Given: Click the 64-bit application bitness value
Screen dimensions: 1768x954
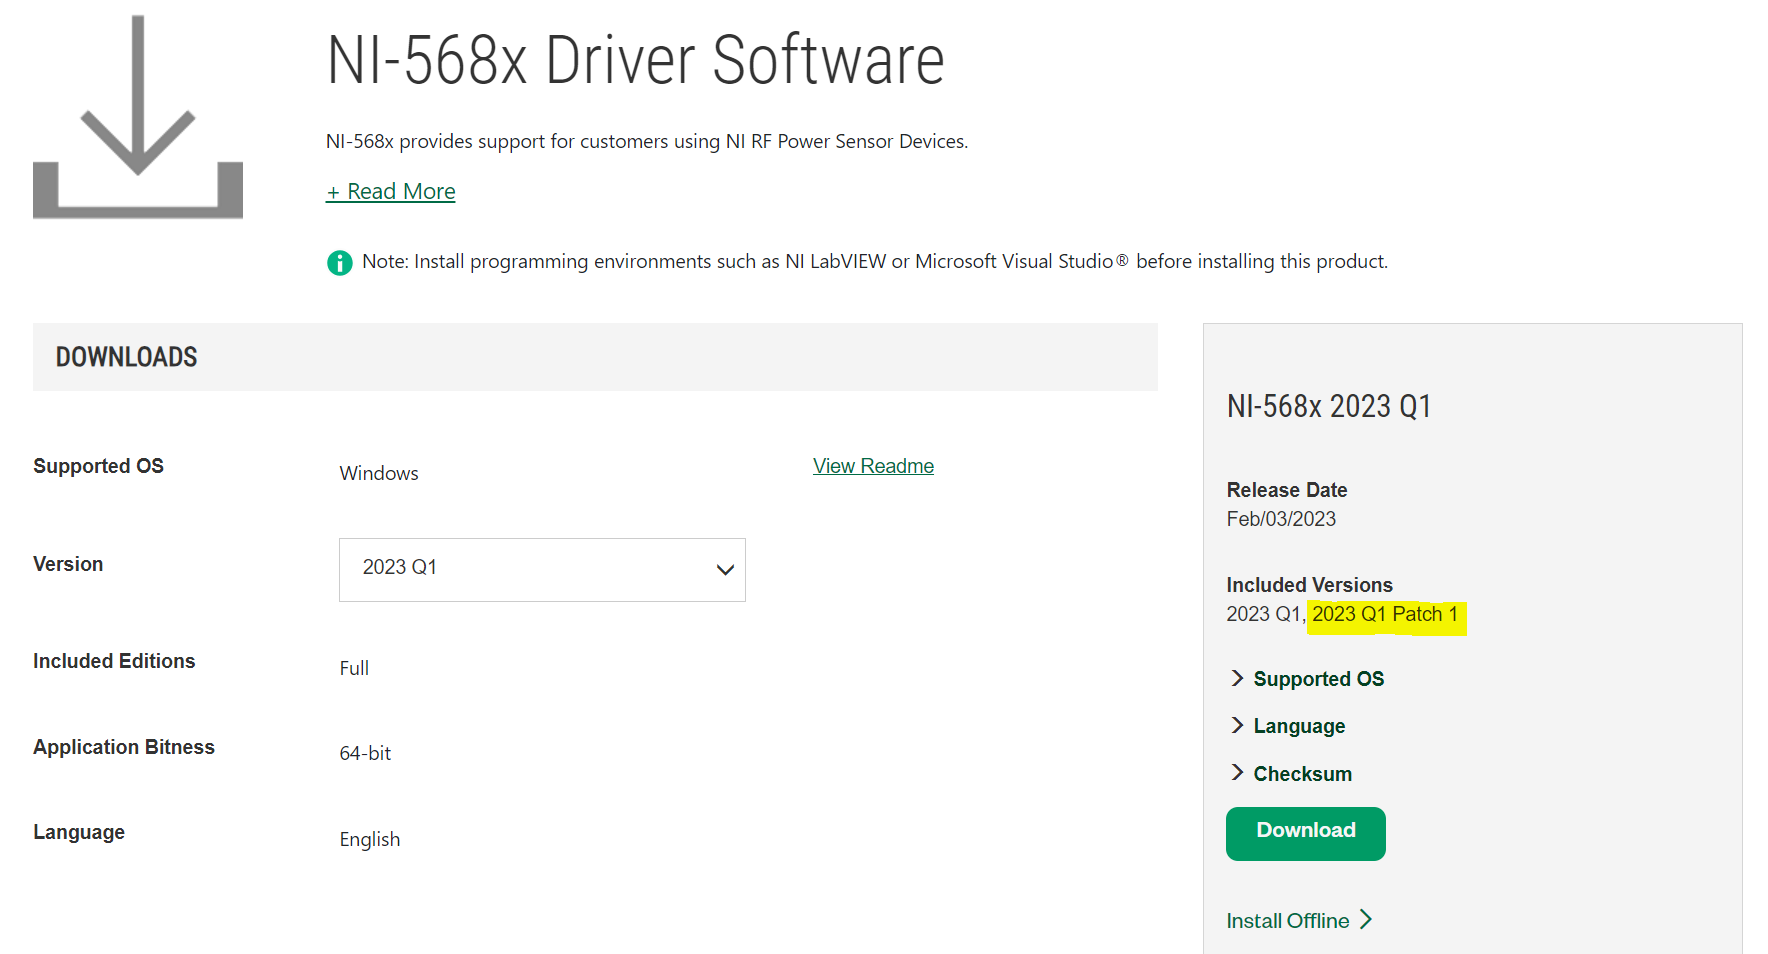Looking at the screenshot, I should [365, 753].
